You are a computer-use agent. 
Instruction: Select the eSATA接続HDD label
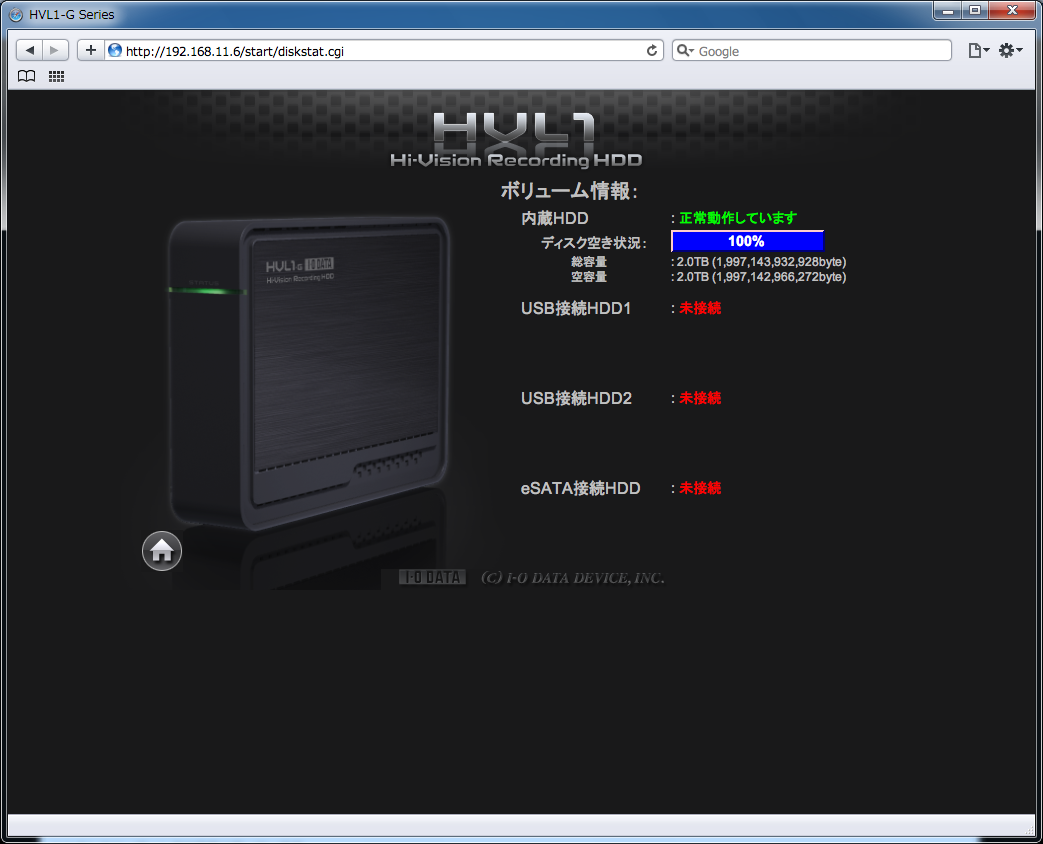[x=580, y=488]
